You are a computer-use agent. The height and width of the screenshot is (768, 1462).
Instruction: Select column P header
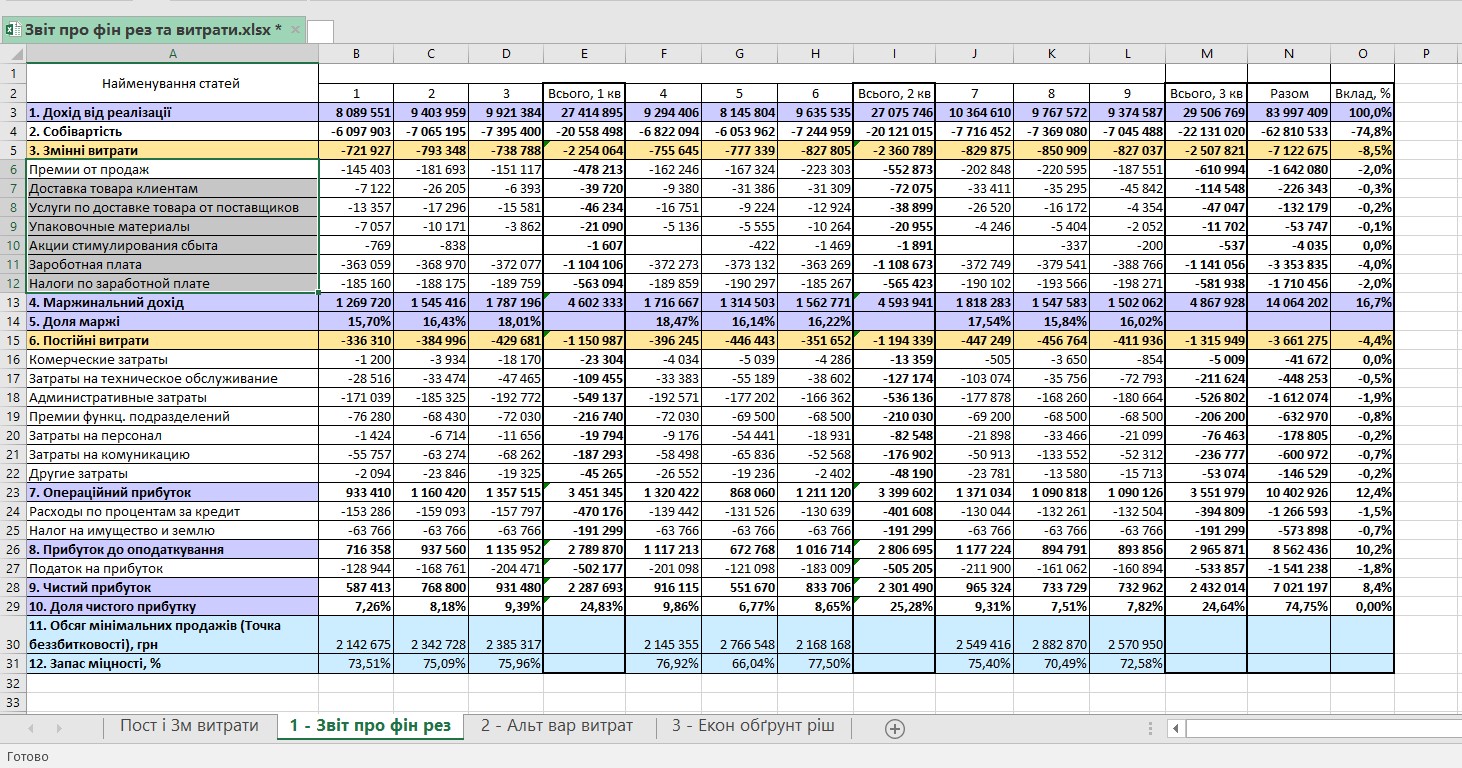coord(1427,53)
